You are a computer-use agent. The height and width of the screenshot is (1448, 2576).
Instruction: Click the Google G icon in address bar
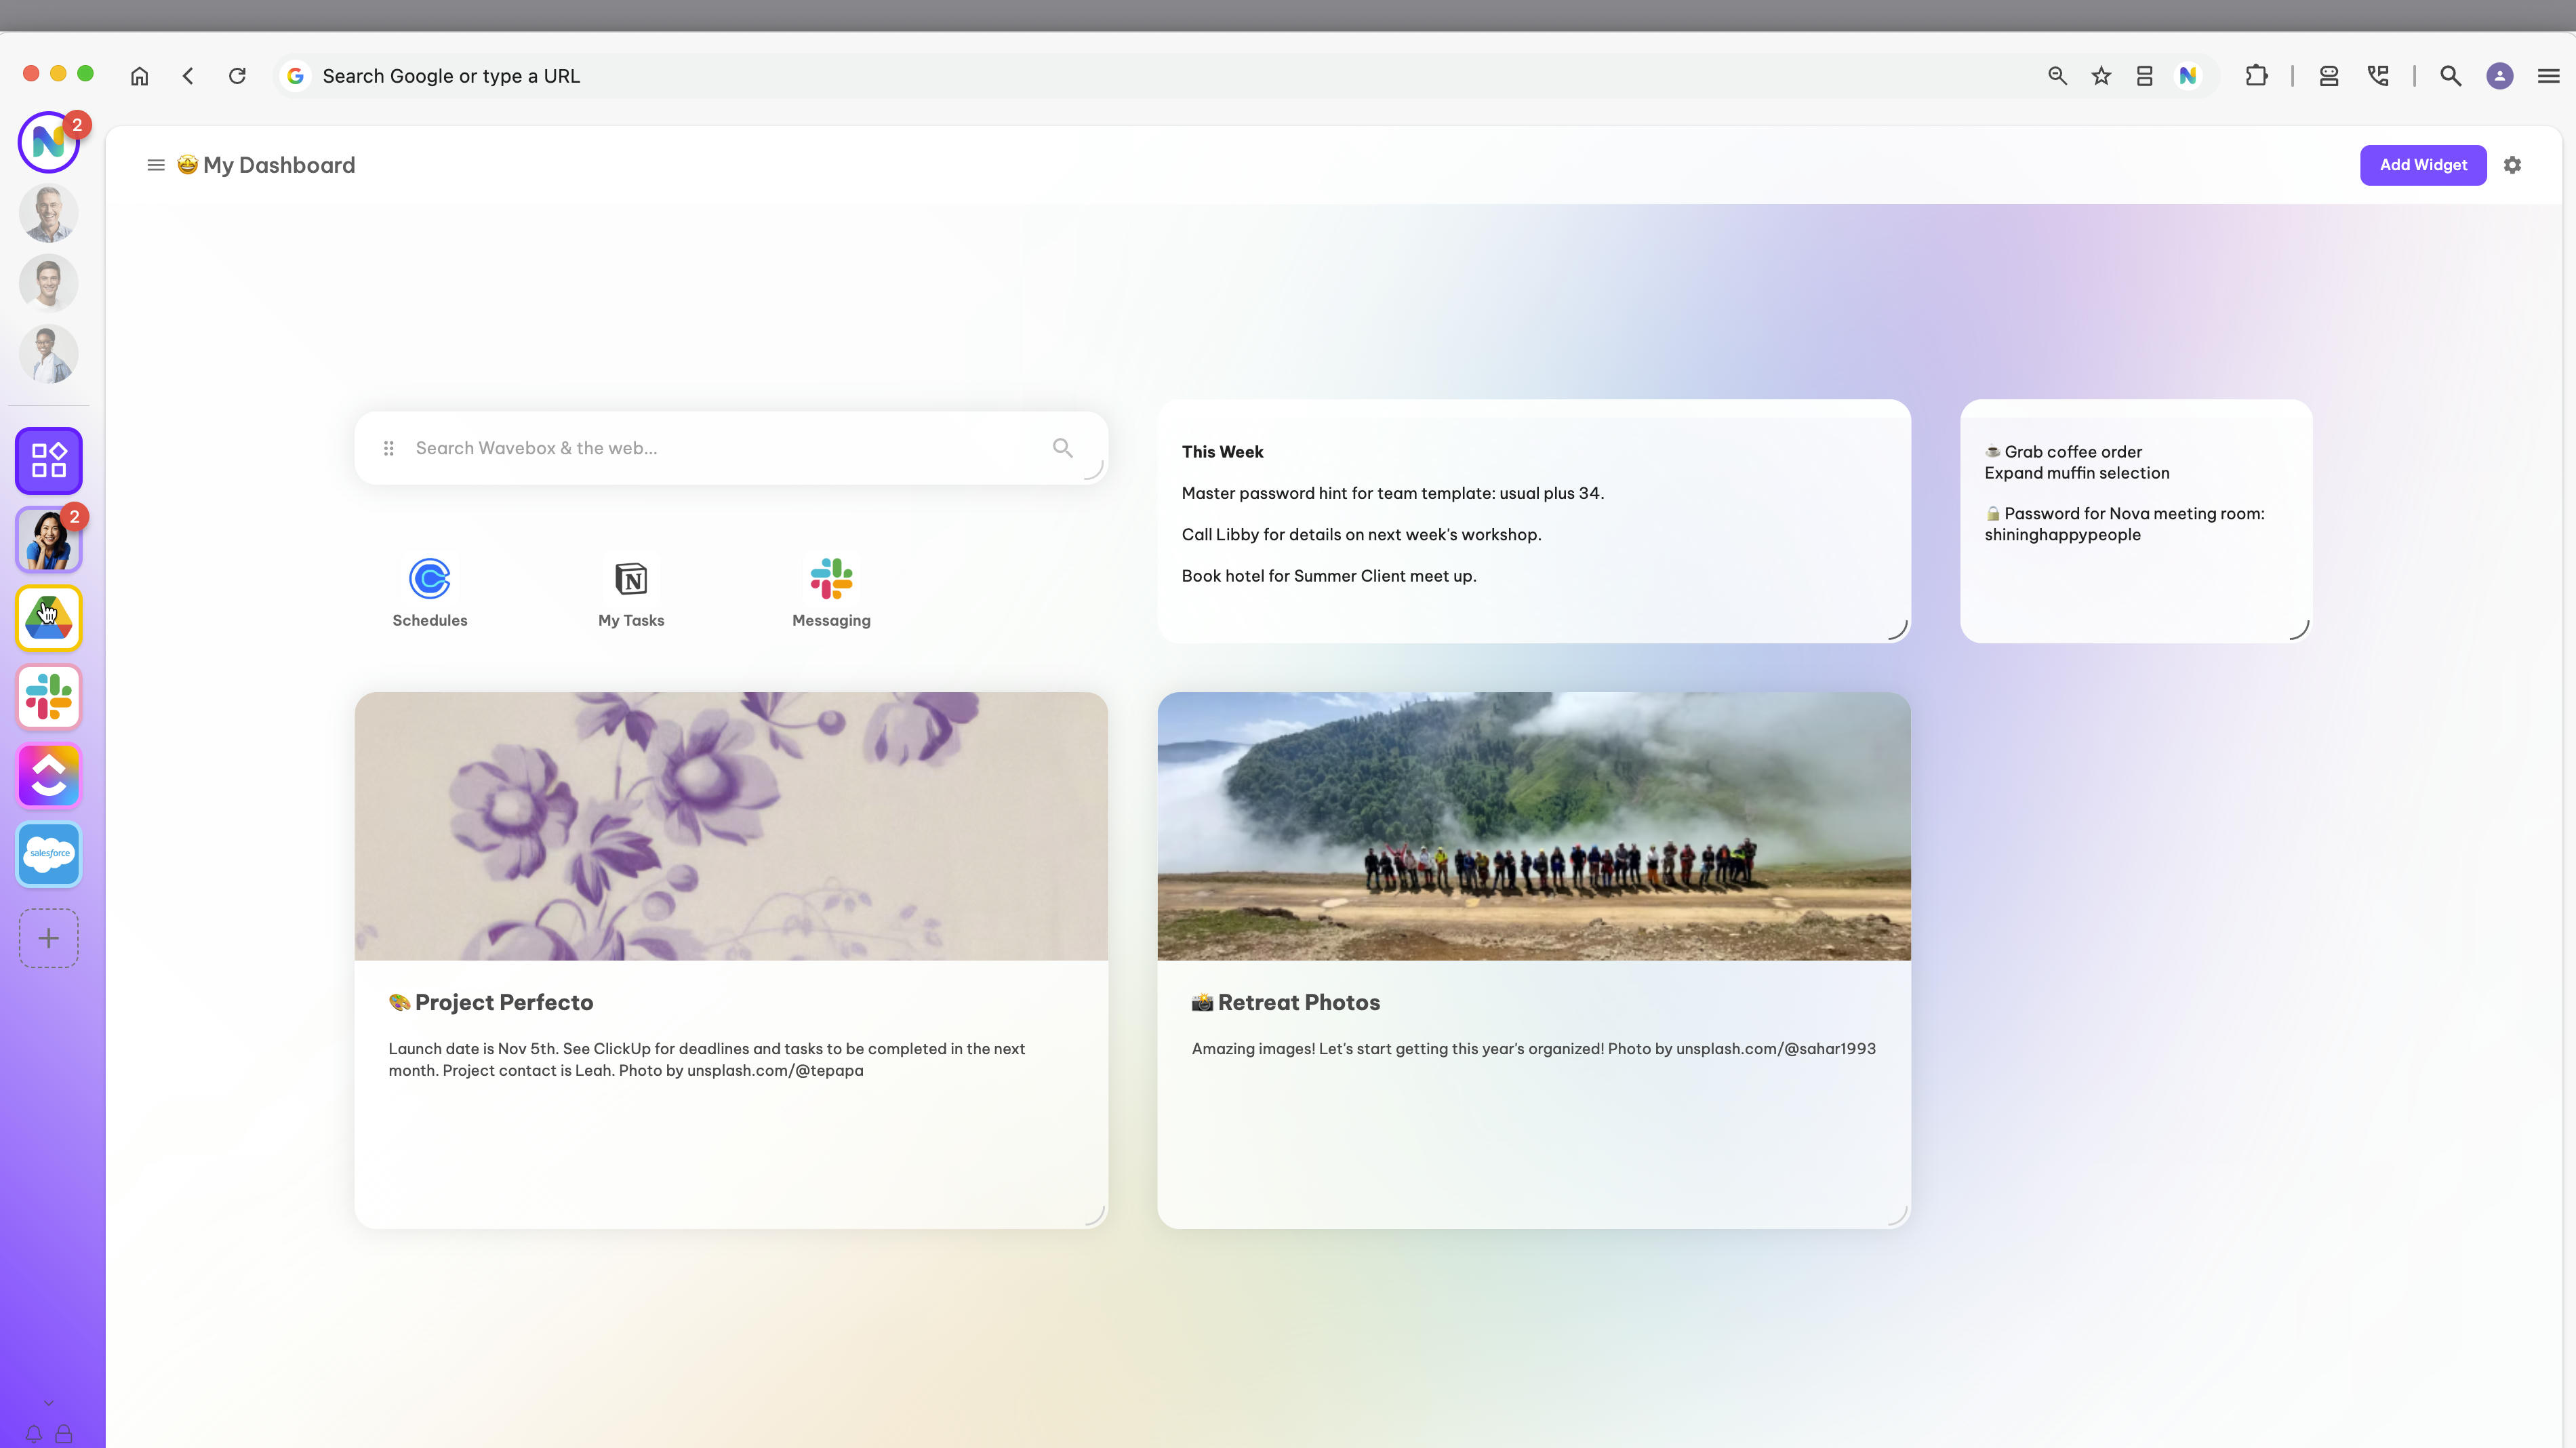click(x=295, y=76)
